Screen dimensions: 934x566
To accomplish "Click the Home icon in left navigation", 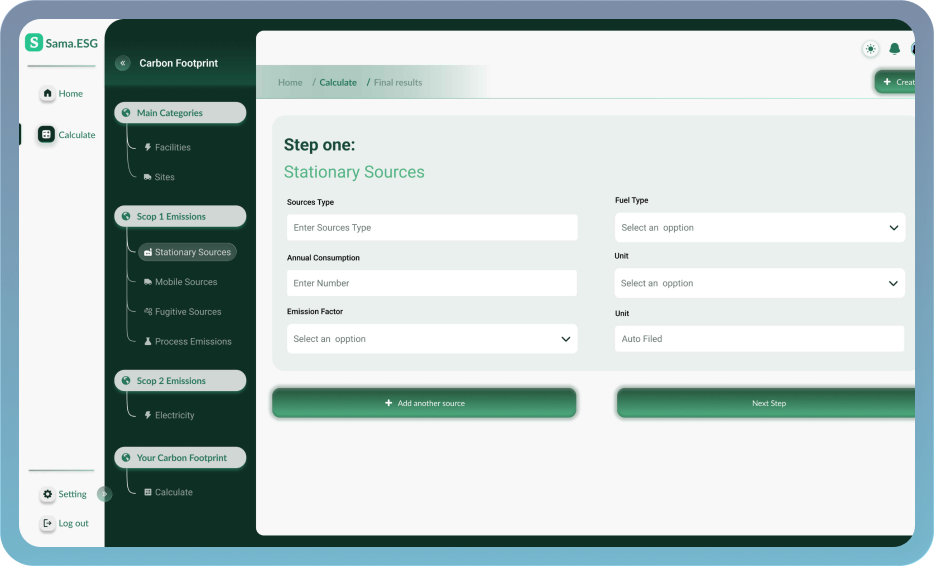I will 47,93.
